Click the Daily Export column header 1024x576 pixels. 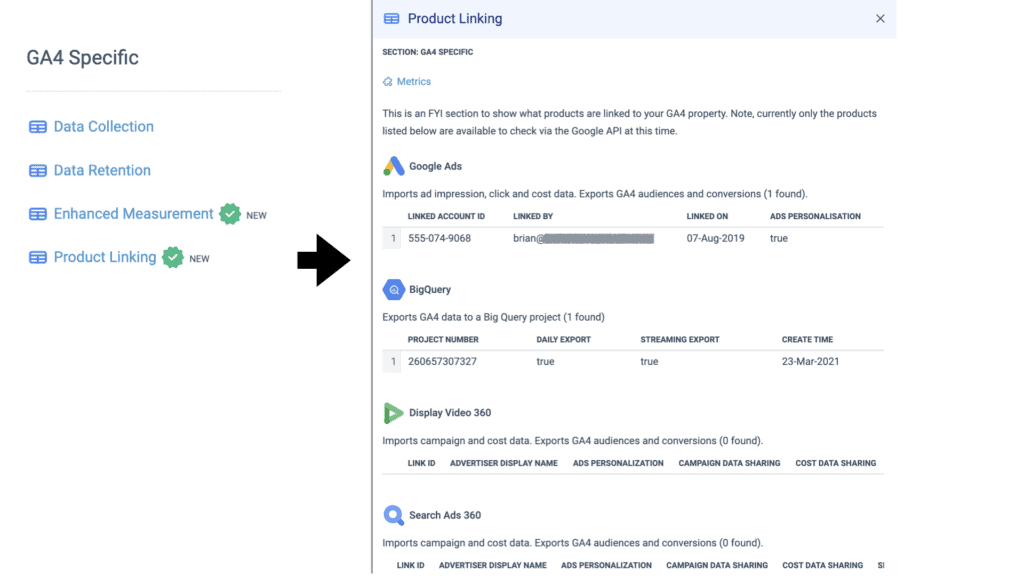tap(564, 340)
